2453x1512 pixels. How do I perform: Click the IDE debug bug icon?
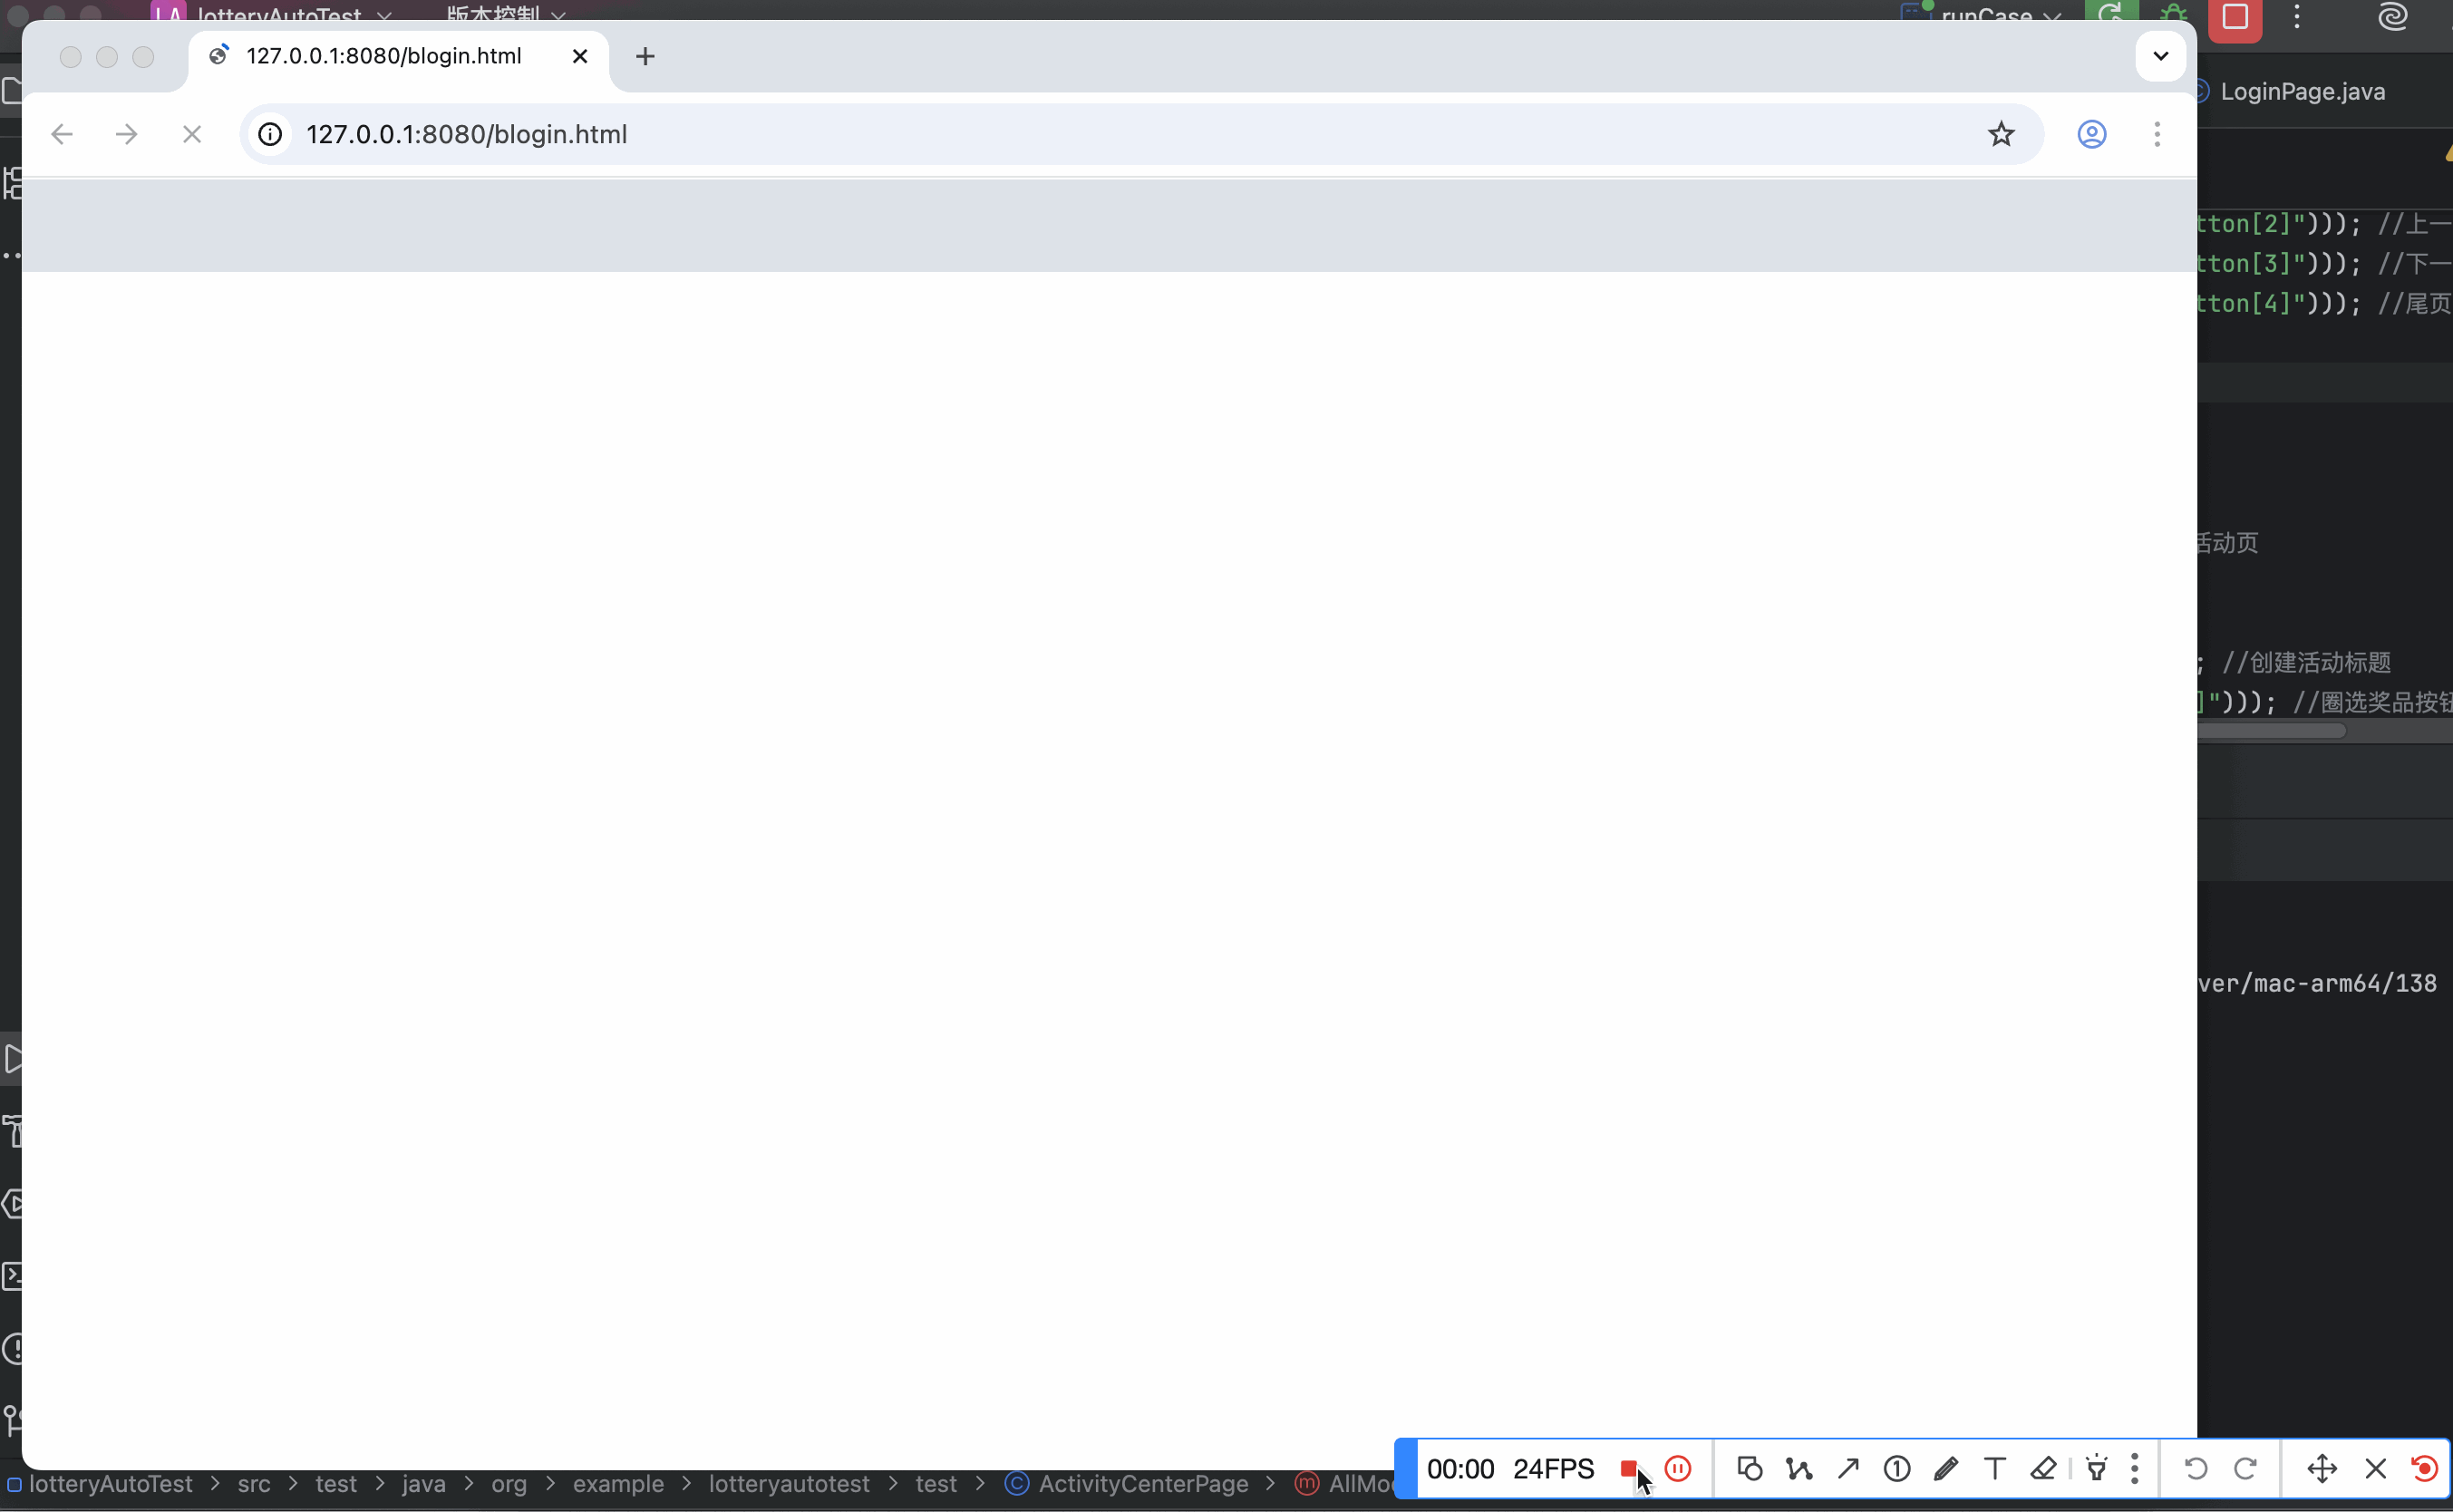click(2173, 16)
